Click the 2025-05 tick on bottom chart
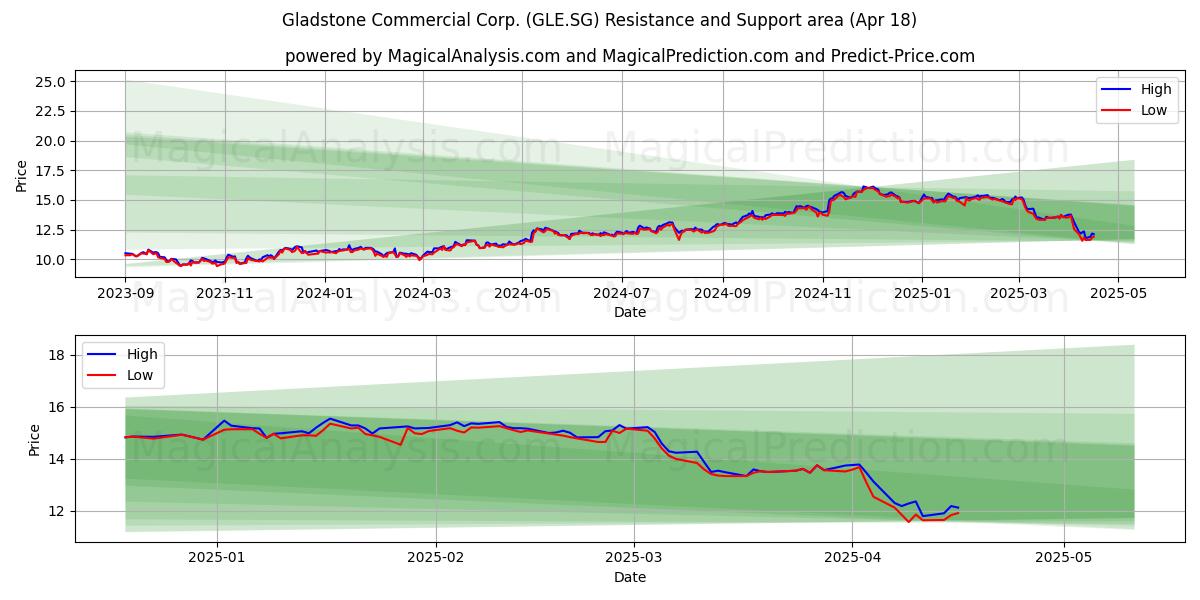Image resolution: width=1200 pixels, height=600 pixels. click(x=1064, y=558)
